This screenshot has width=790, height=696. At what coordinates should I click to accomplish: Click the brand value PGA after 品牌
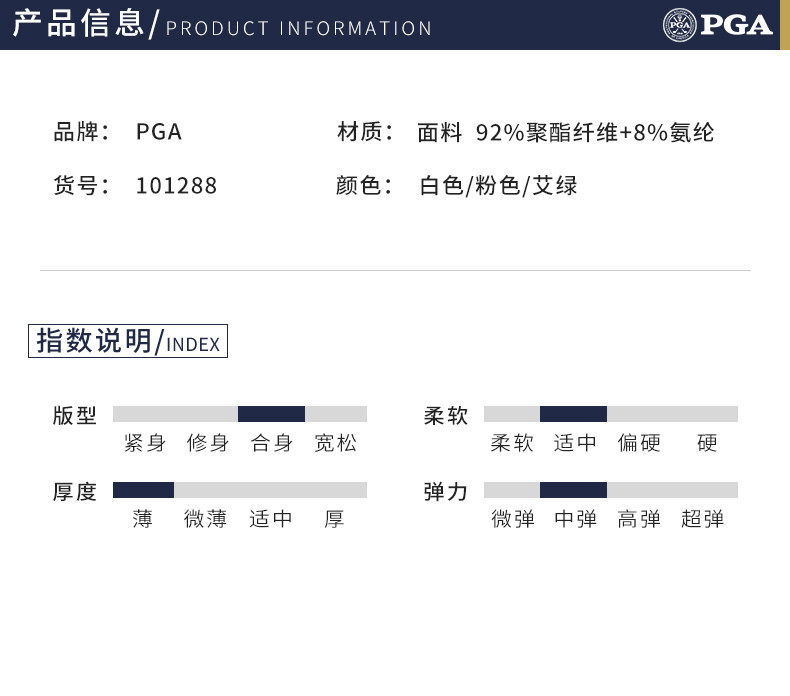(x=159, y=132)
